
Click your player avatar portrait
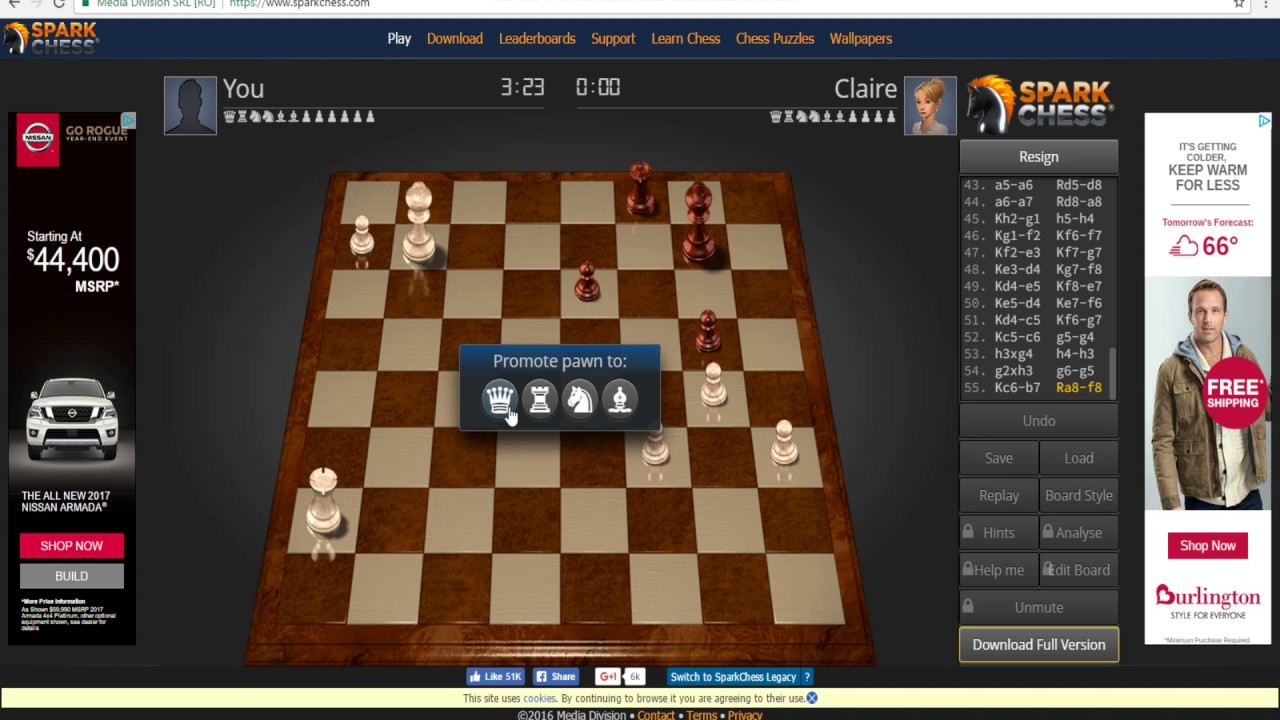[x=190, y=104]
